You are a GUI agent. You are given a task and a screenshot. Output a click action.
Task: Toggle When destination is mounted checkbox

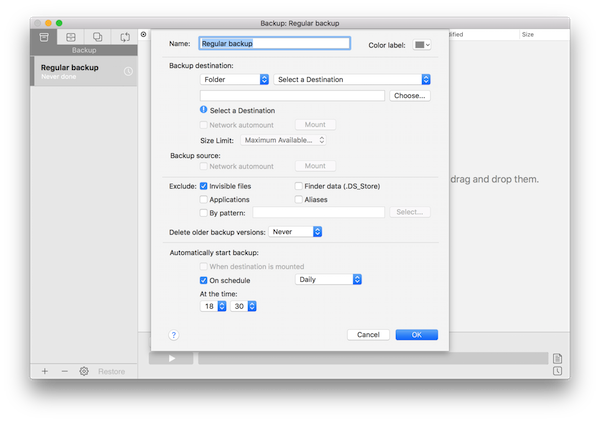(x=204, y=266)
